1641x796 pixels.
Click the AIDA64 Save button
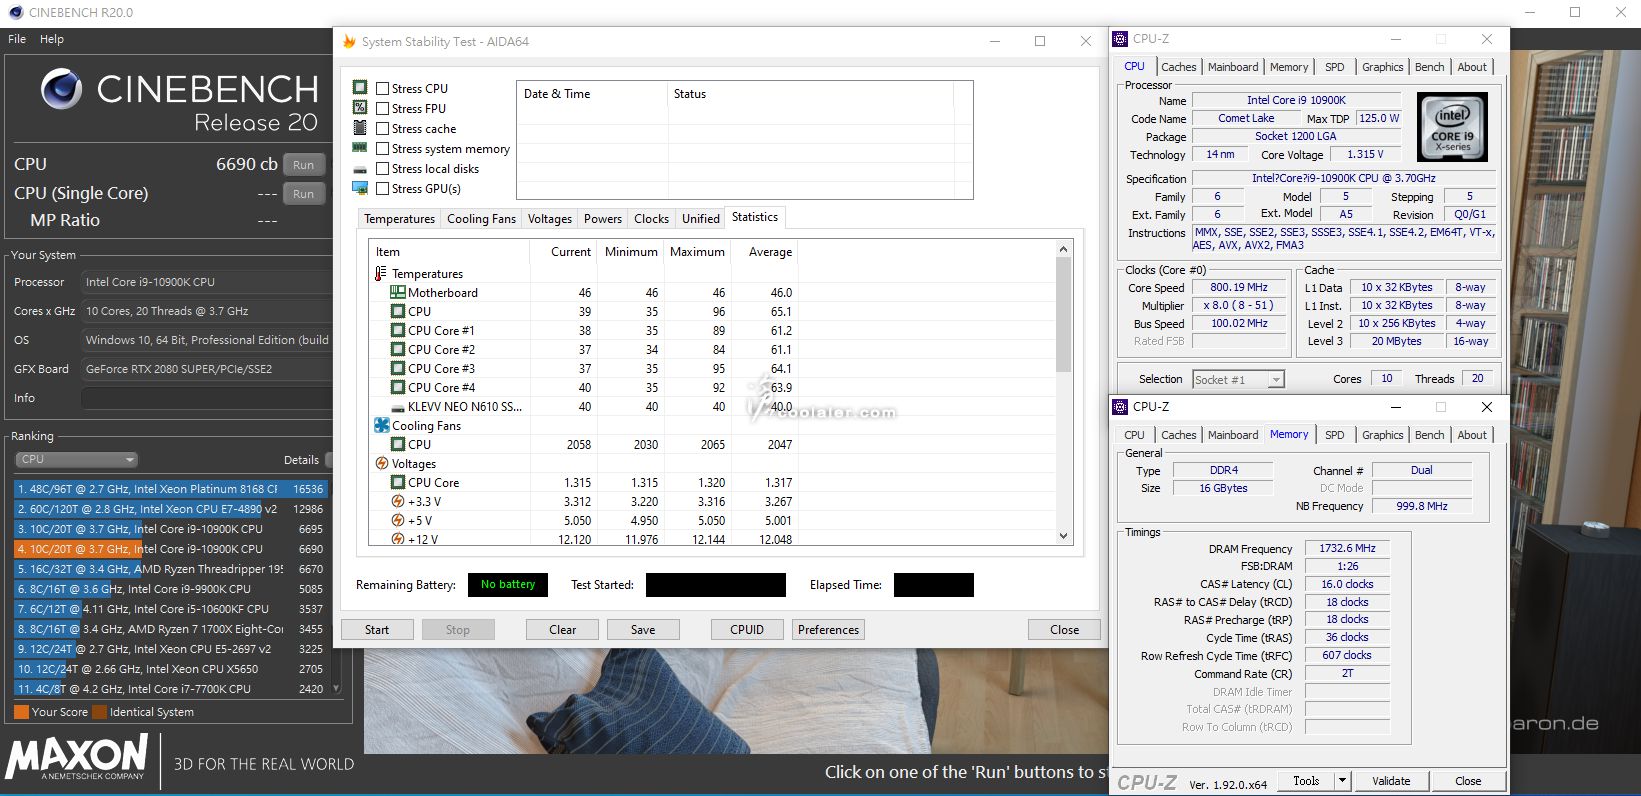[643, 630]
